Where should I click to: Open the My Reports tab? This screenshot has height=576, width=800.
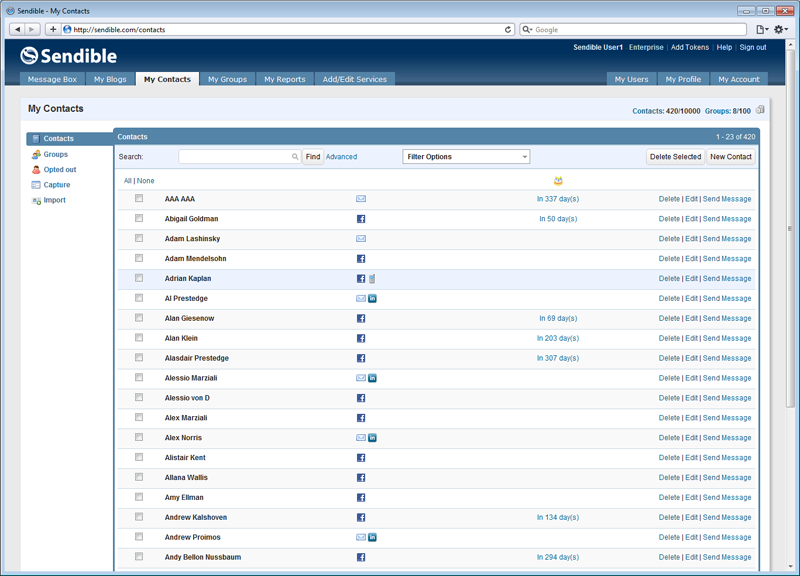285,79
